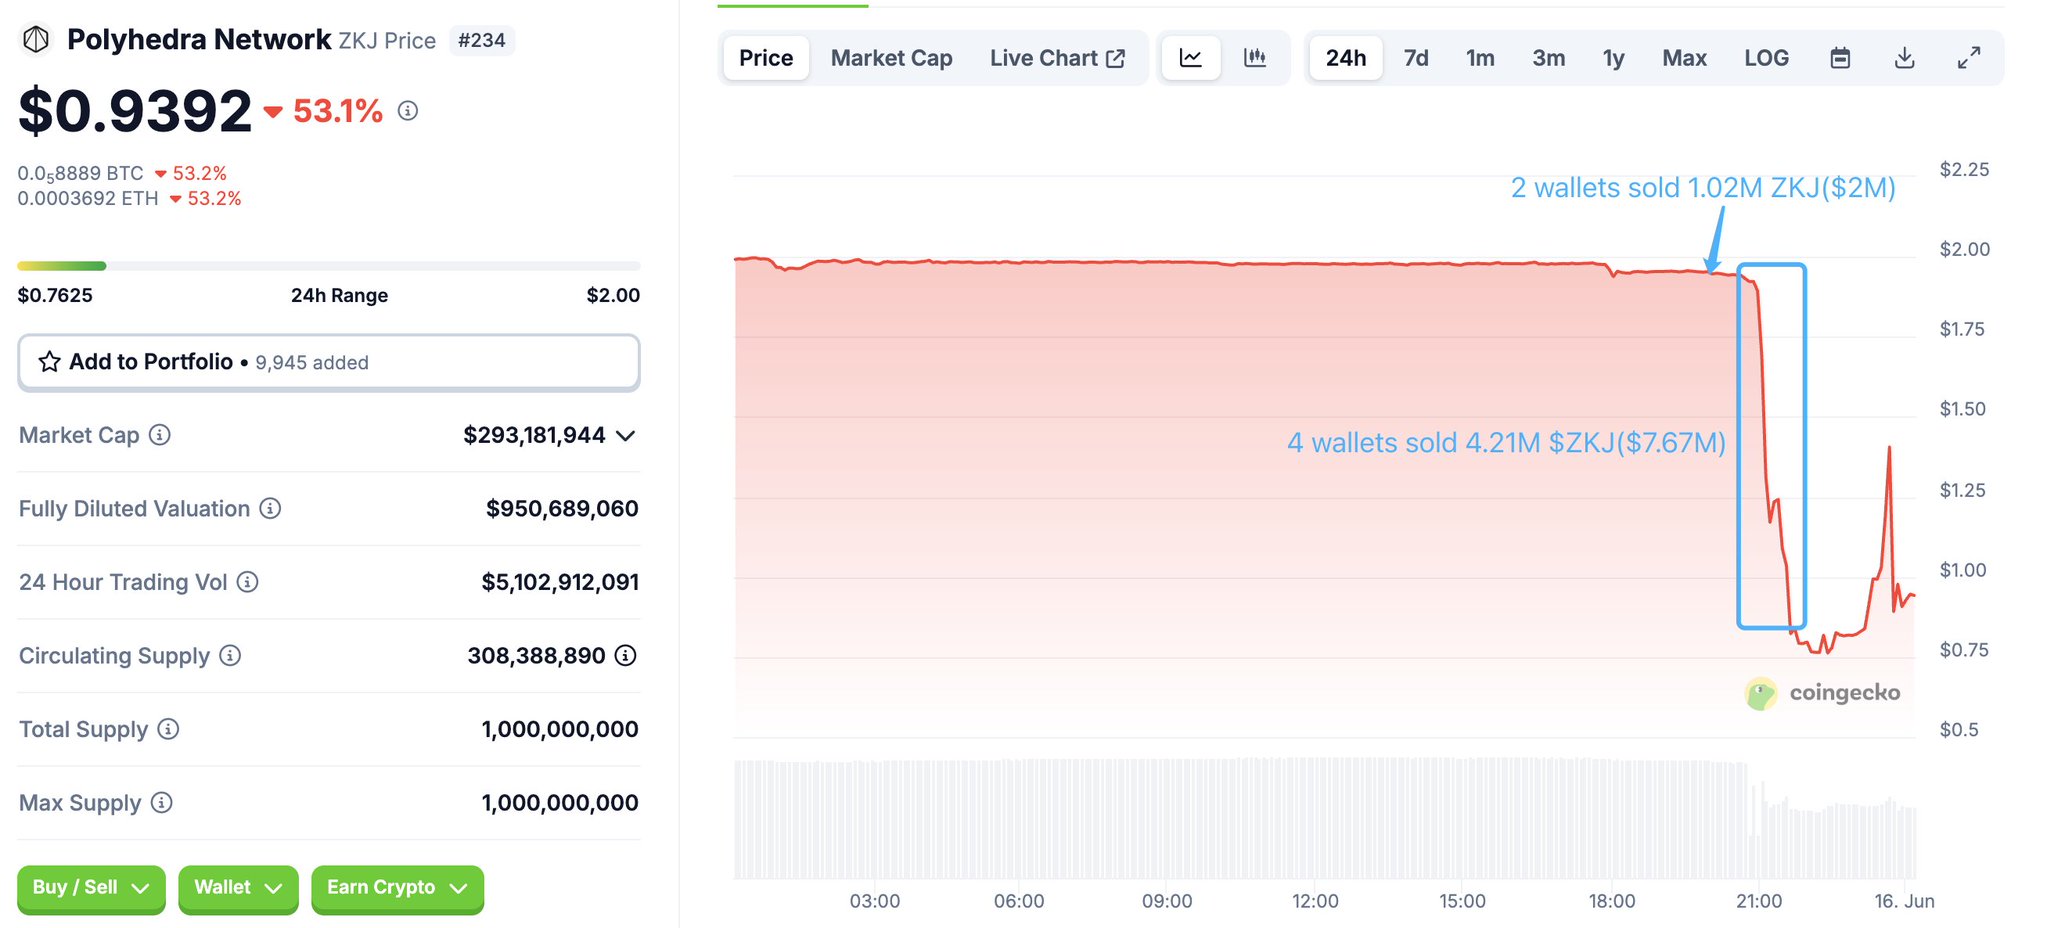
Task: Open Live Chart external link tab
Action: (x=1057, y=58)
